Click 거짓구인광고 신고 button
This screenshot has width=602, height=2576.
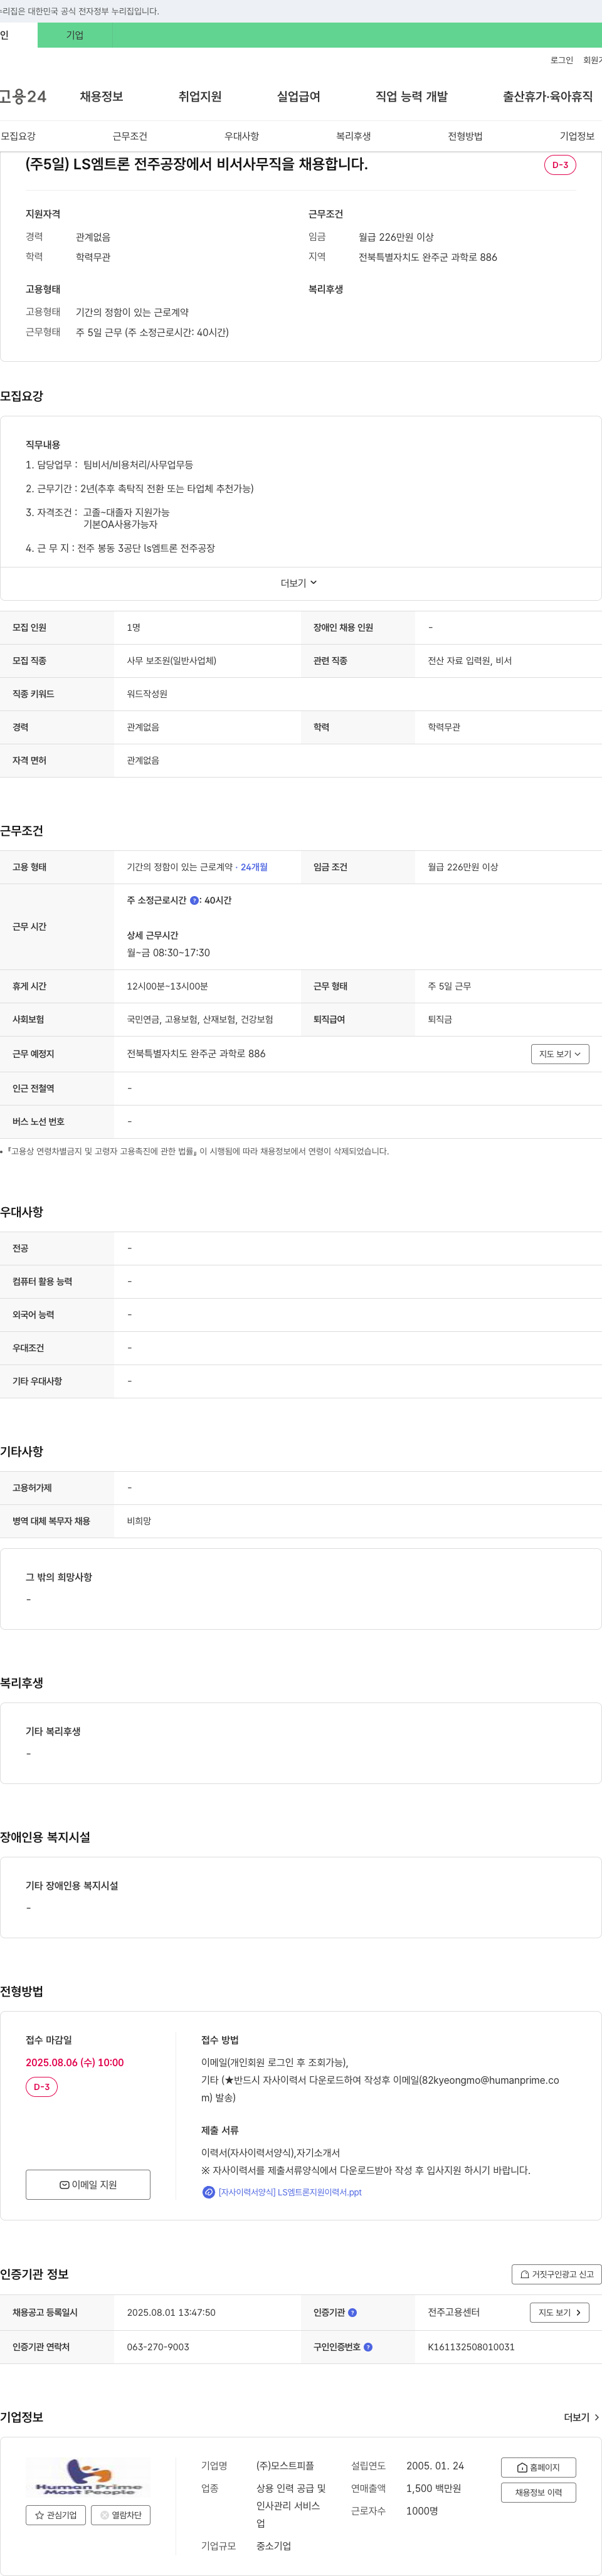[557, 2274]
